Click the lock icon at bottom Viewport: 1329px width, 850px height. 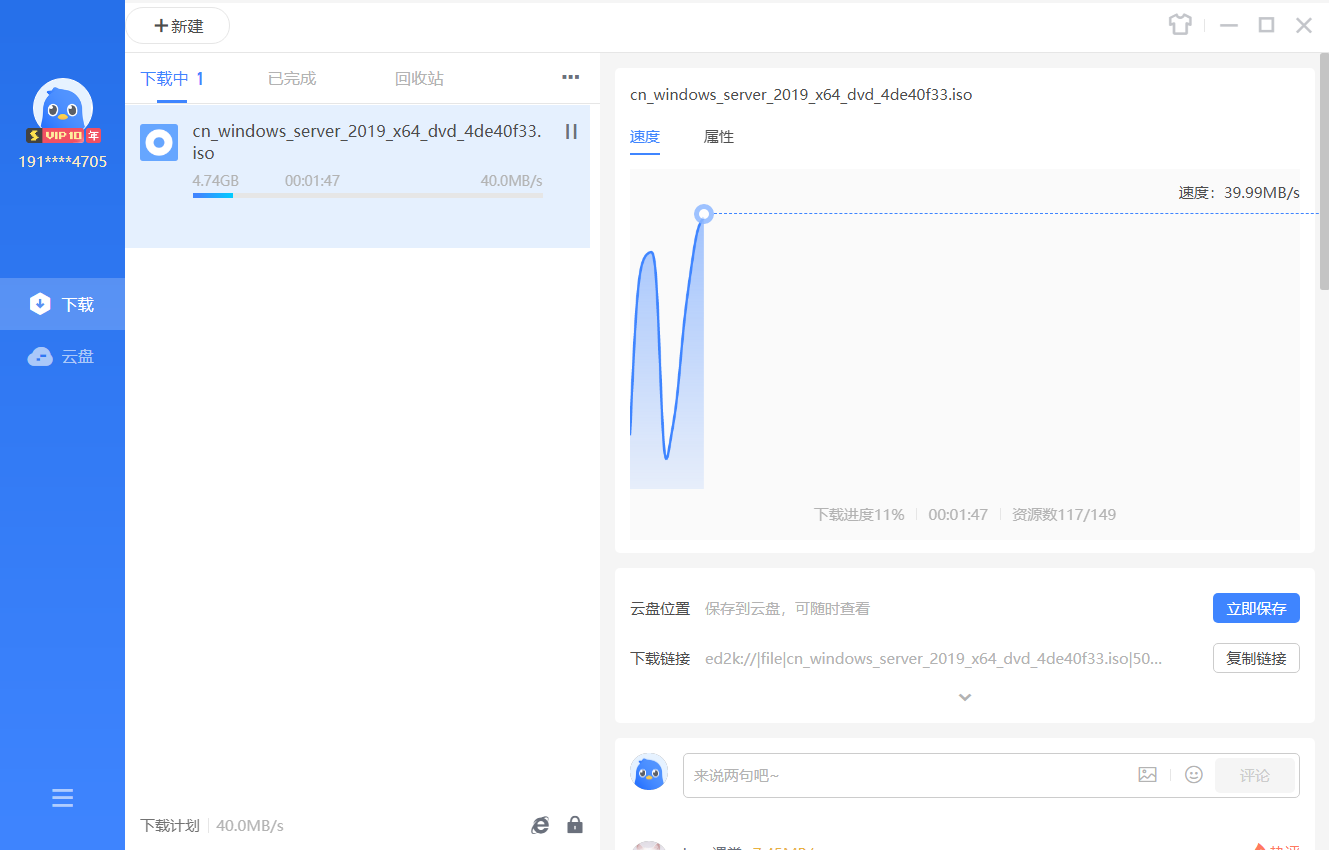(575, 825)
